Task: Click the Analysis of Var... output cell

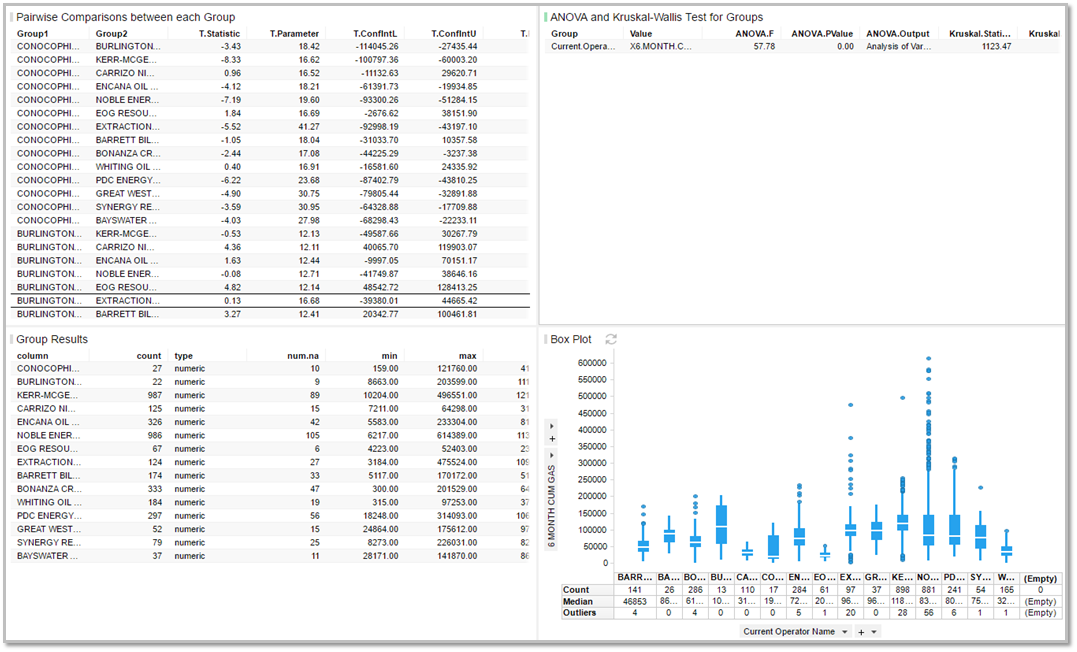Action: point(898,47)
